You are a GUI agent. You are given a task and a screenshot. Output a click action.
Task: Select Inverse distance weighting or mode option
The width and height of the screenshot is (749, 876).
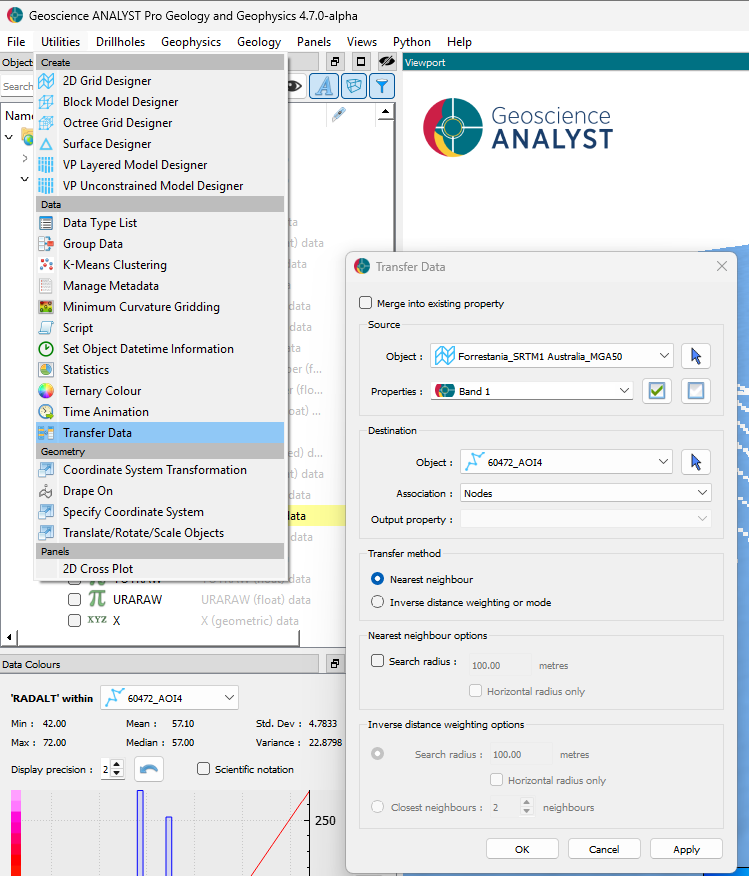[x=377, y=602]
